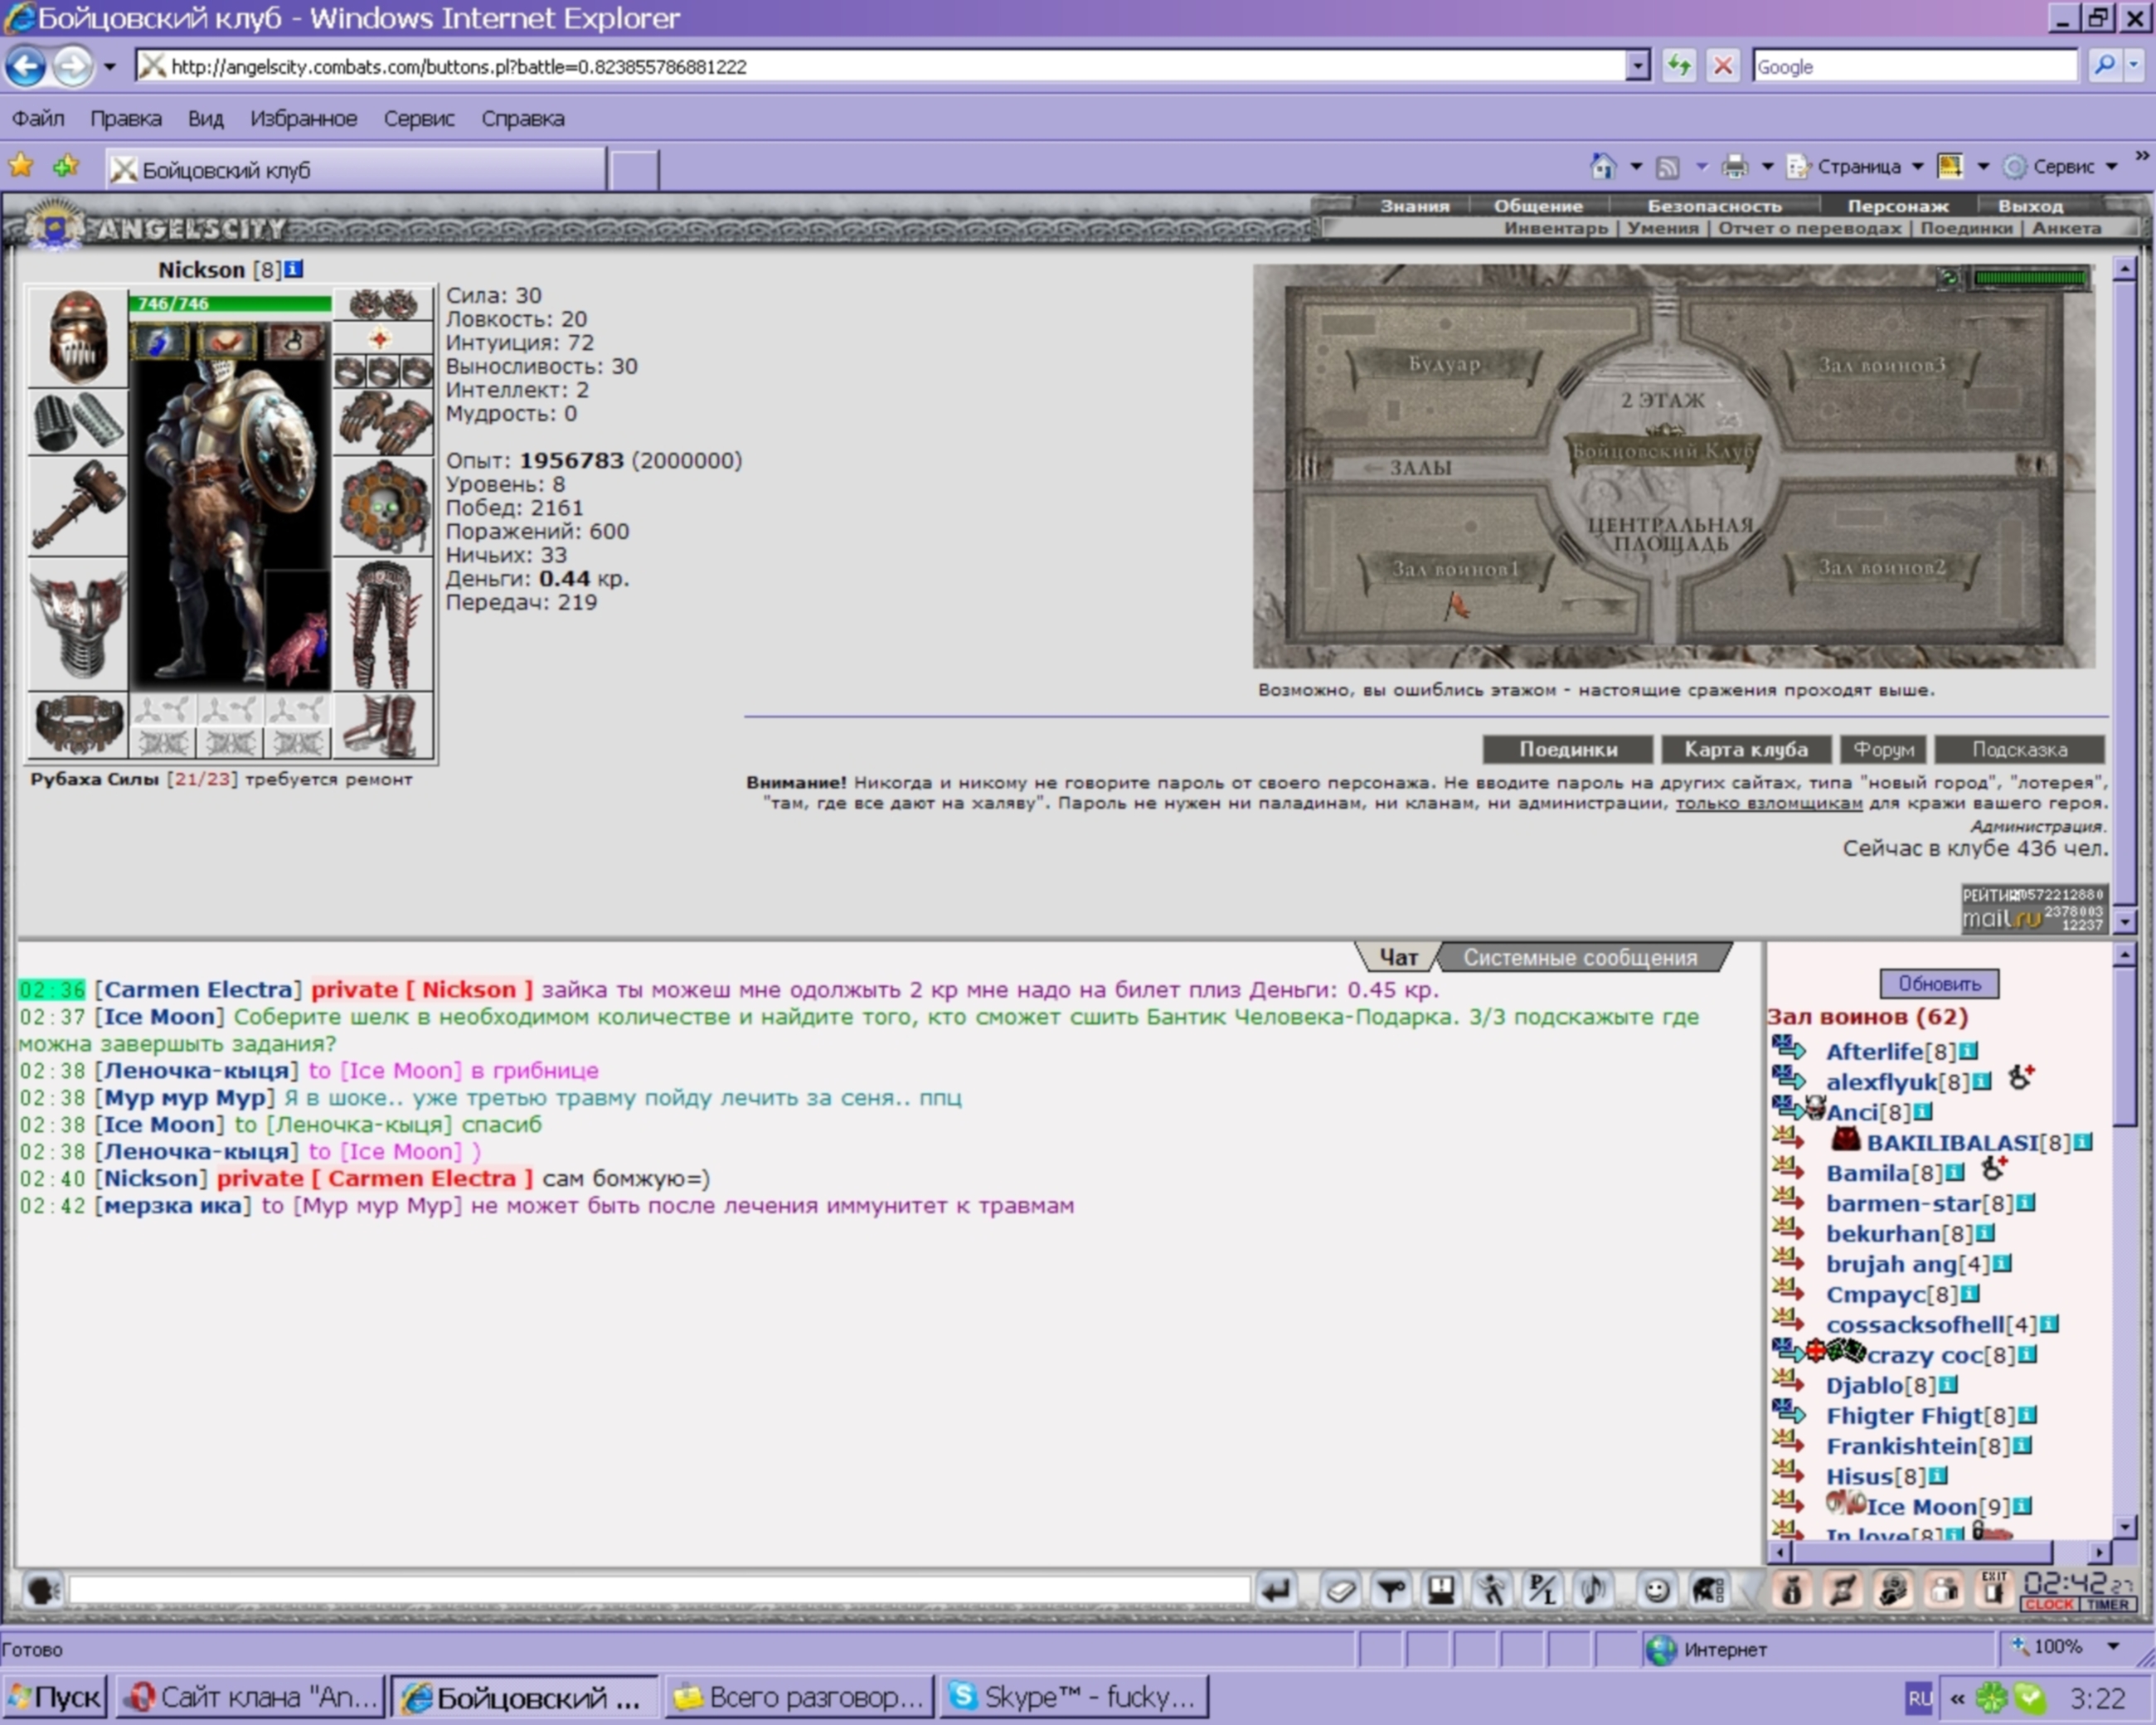Screen dimensions: 2156x1725
Task: Click the smiley emoticons icon
Action: coord(1656,1589)
